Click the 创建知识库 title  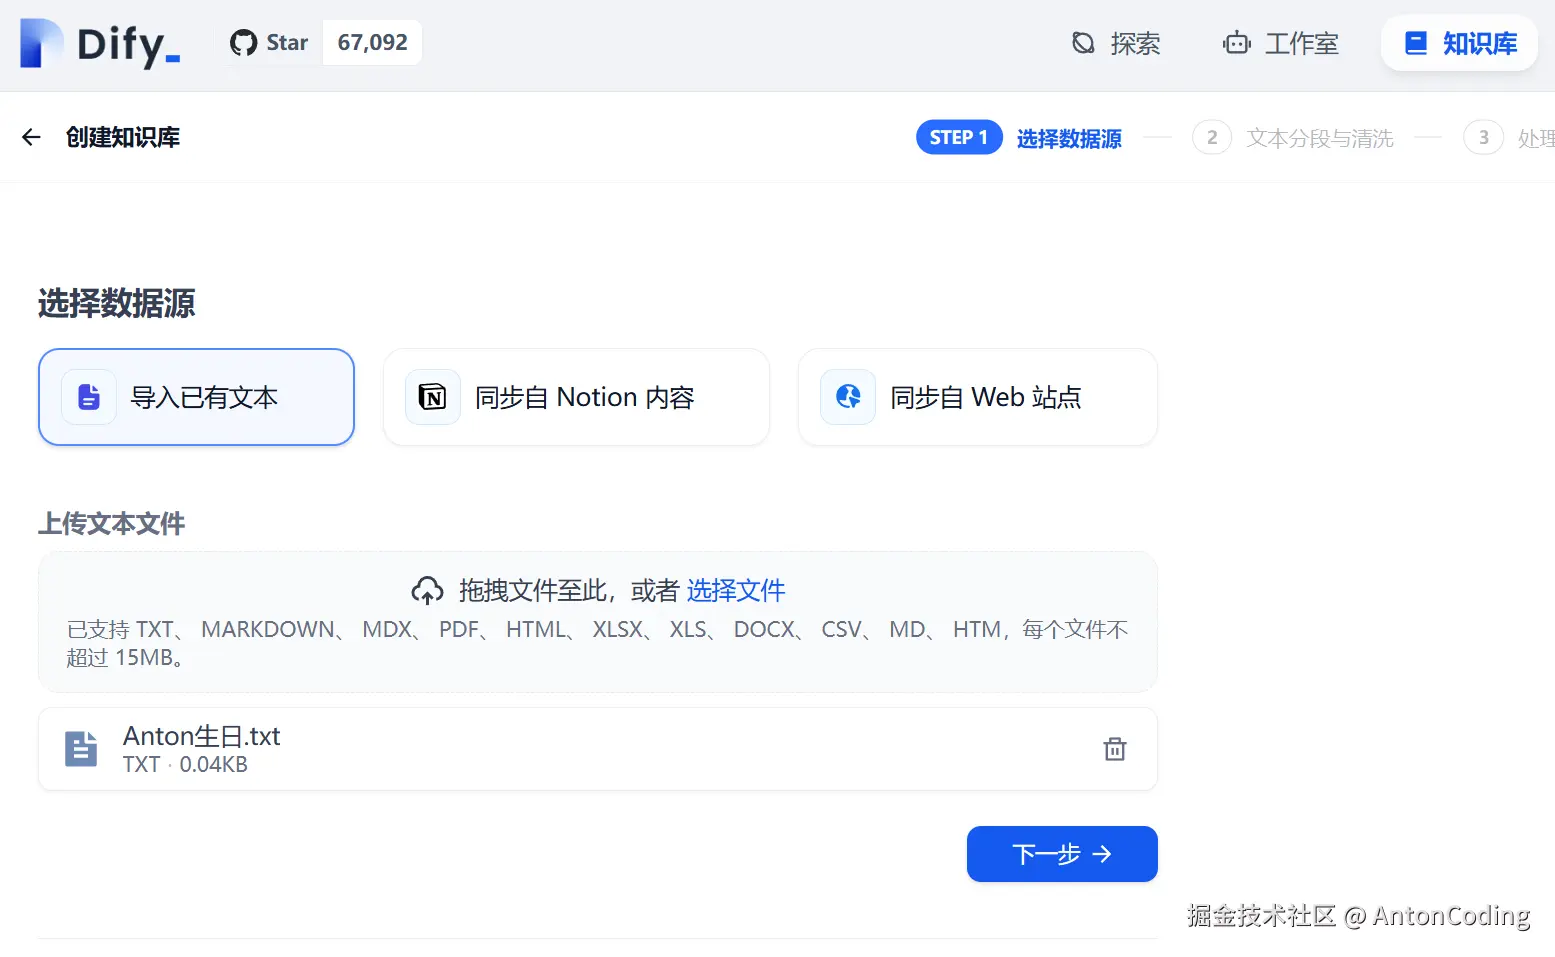point(123,137)
